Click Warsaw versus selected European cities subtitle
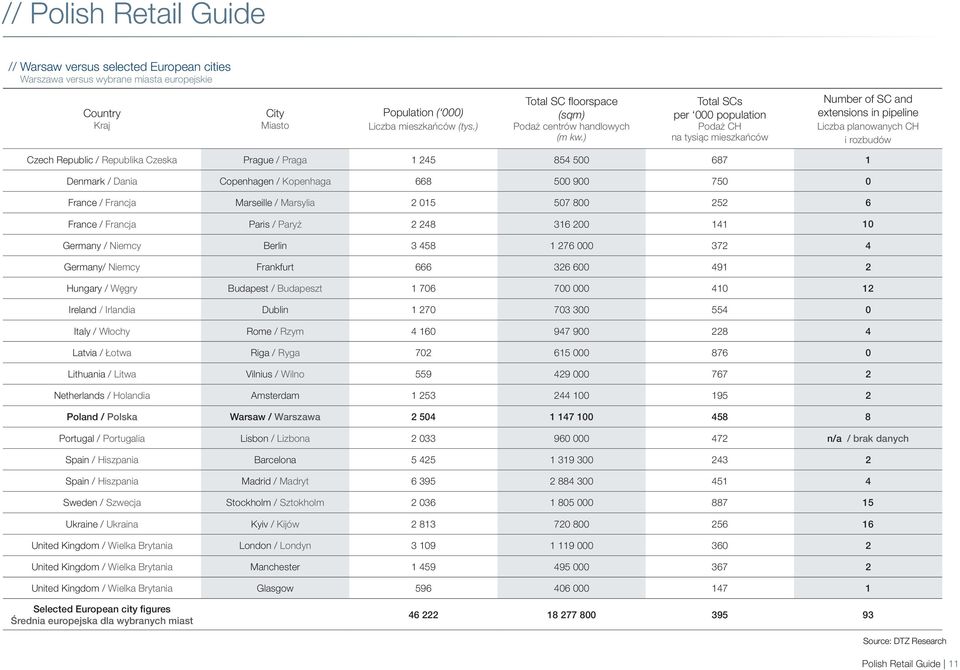The width and height of the screenshot is (960, 670). [x=119, y=67]
